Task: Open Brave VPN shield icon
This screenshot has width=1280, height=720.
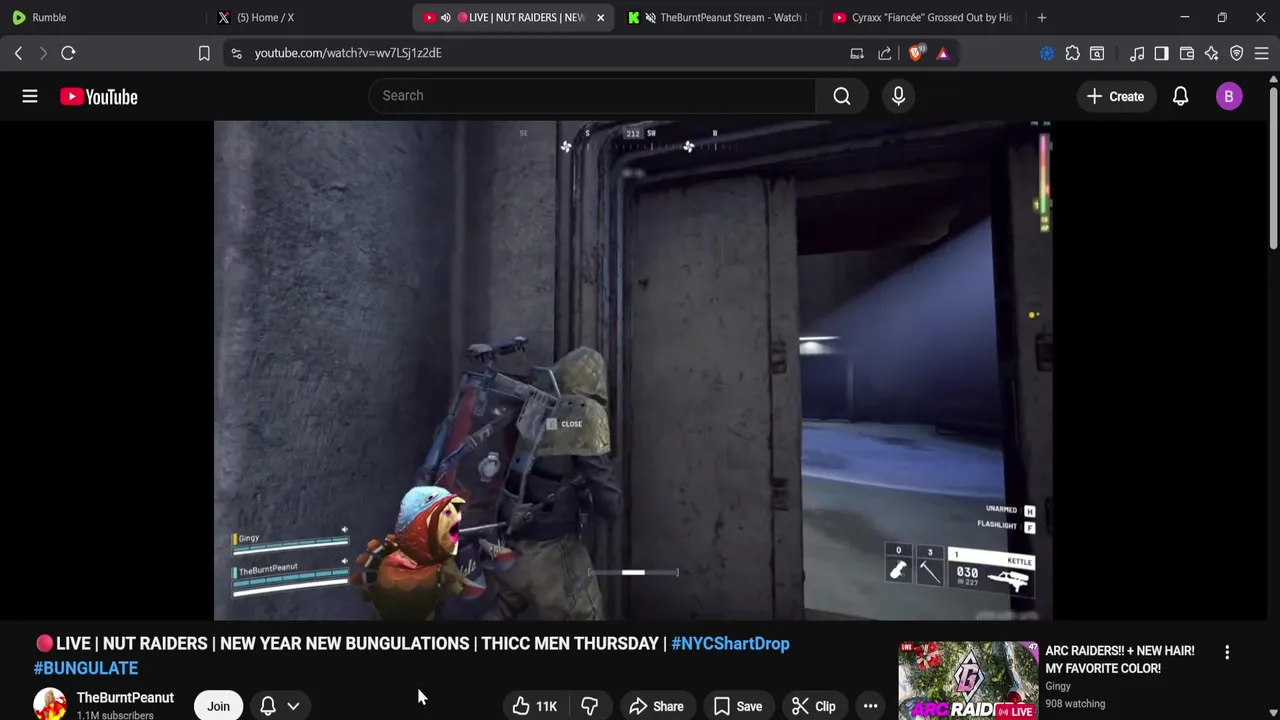Action: pyautogui.click(x=1237, y=53)
